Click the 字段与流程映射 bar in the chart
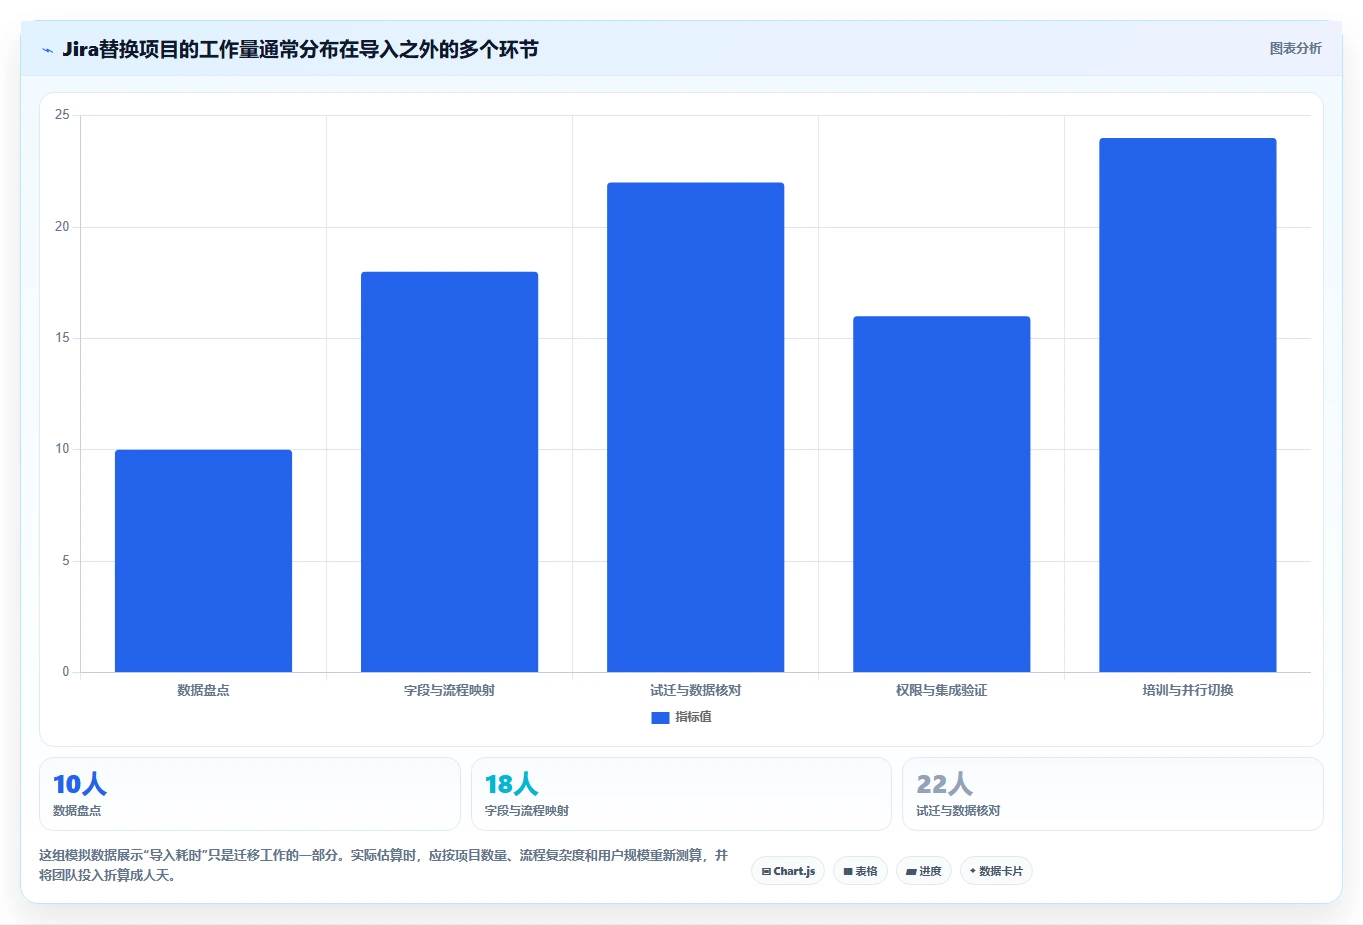 click(449, 472)
